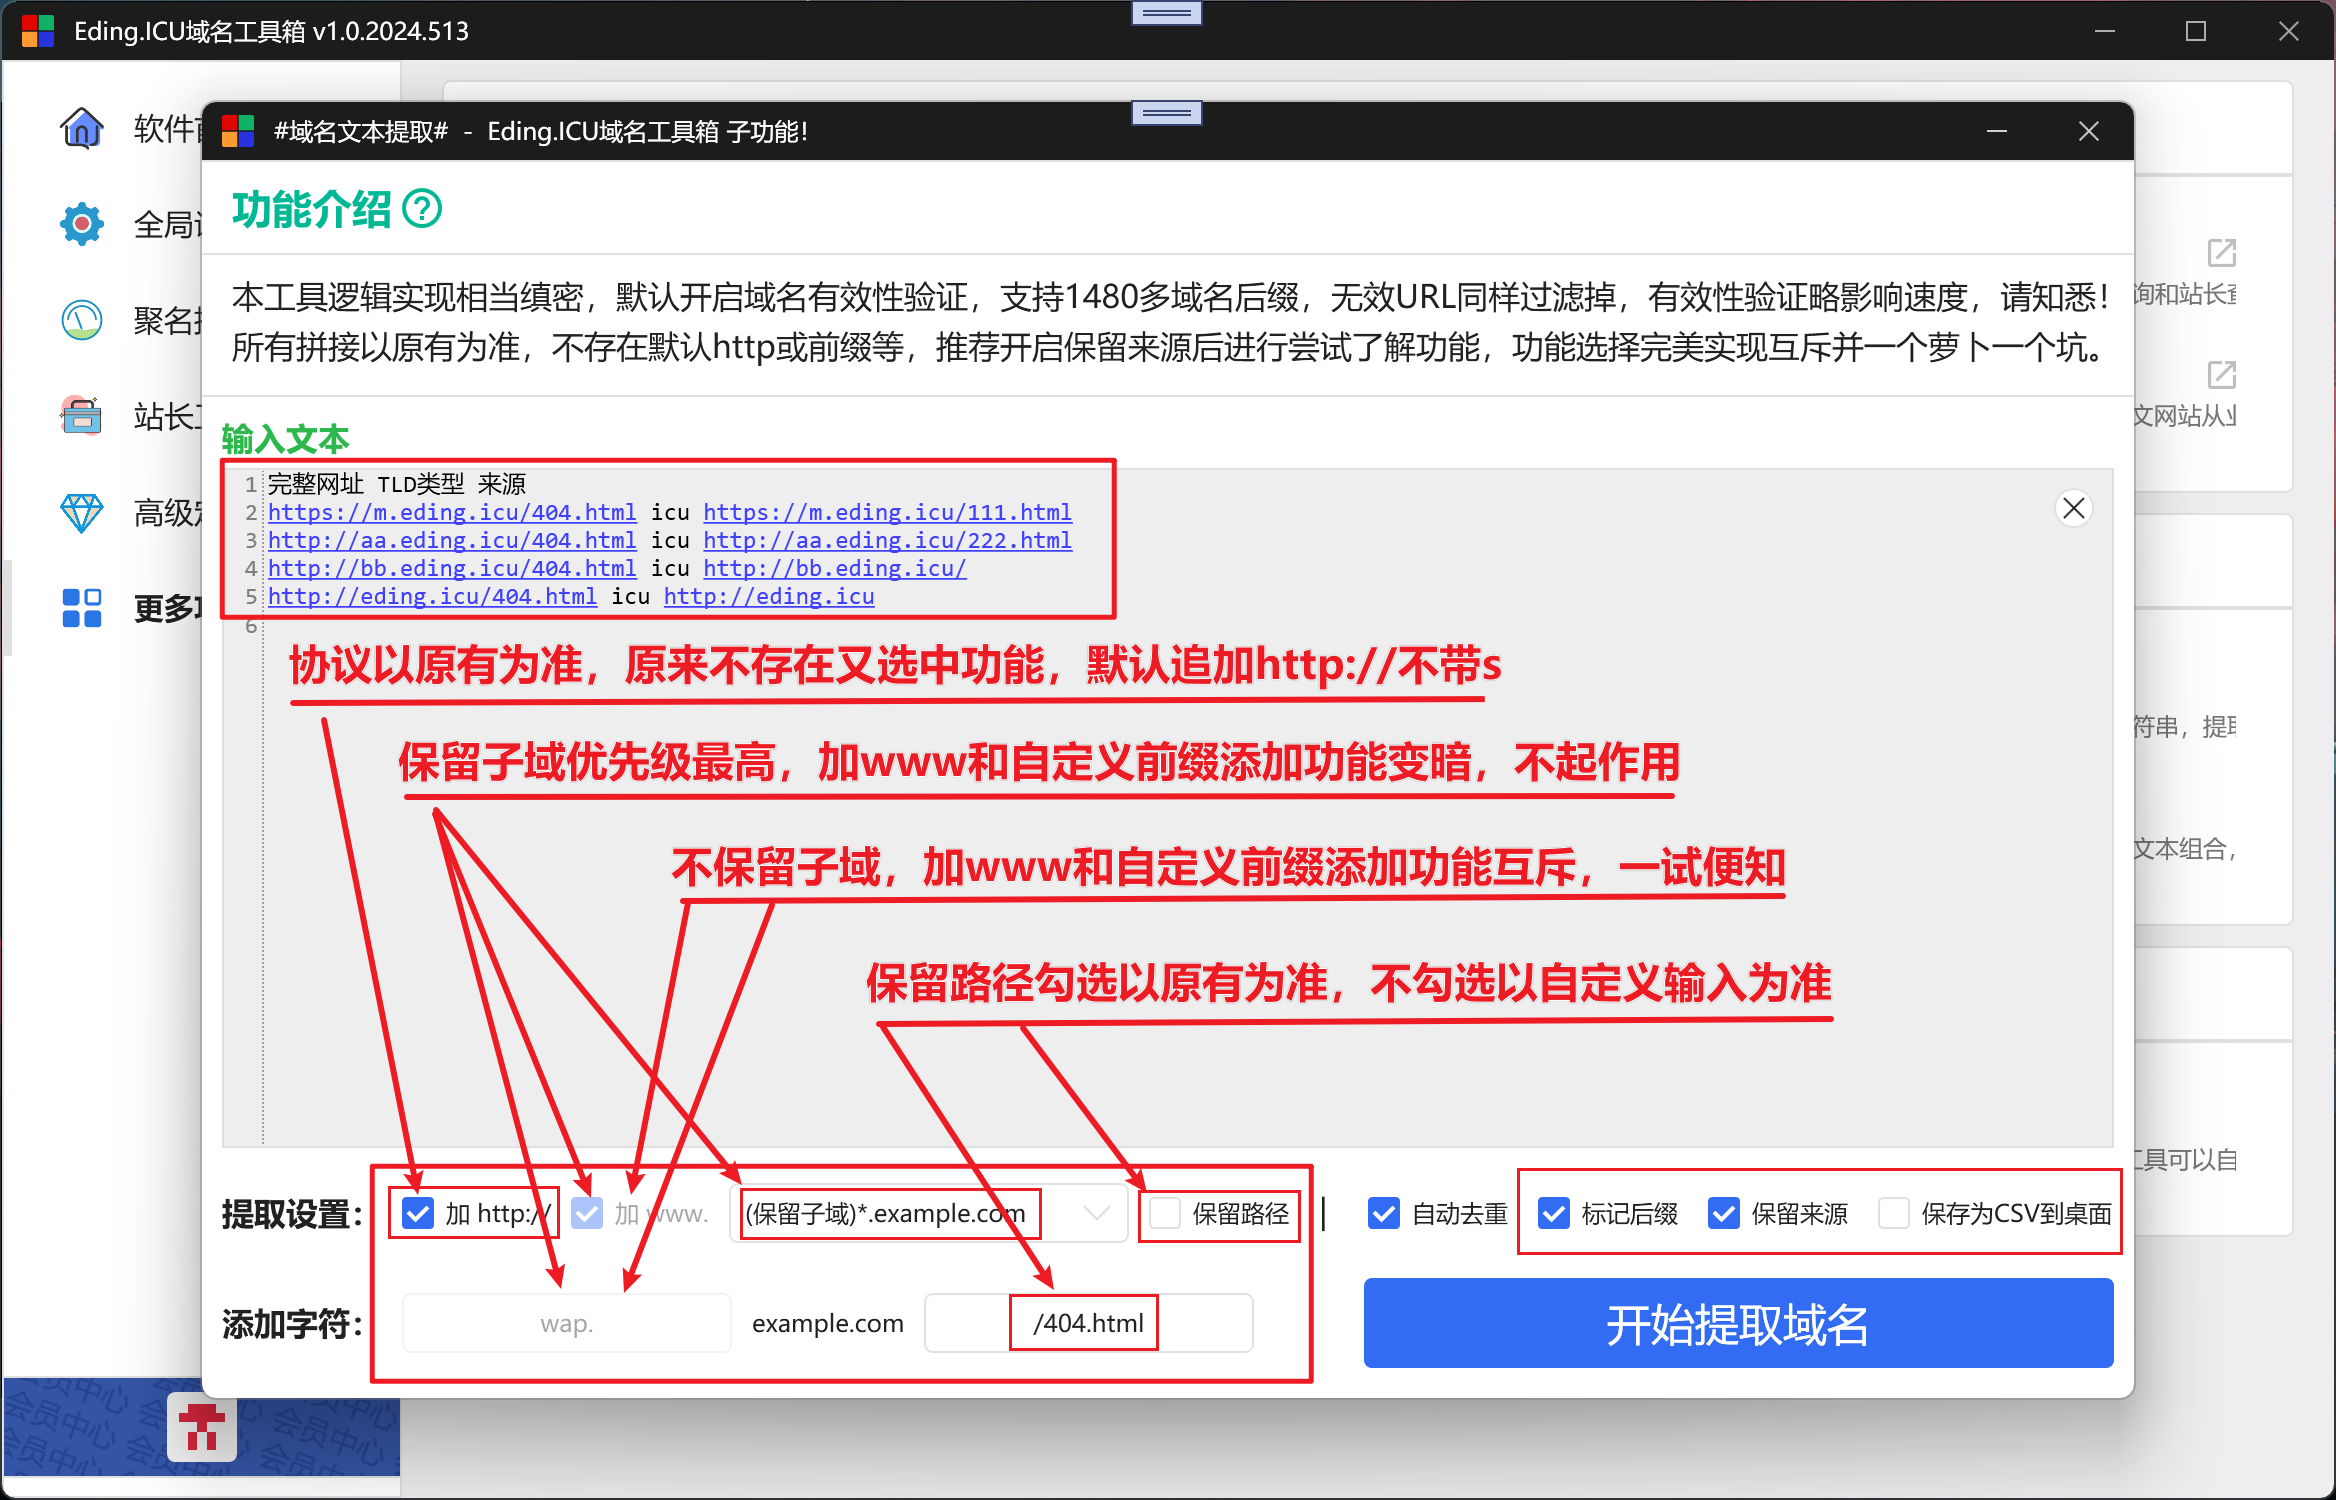Open the webmaster toolbox icon
This screenshot has width=2336, height=1500.
(82, 416)
